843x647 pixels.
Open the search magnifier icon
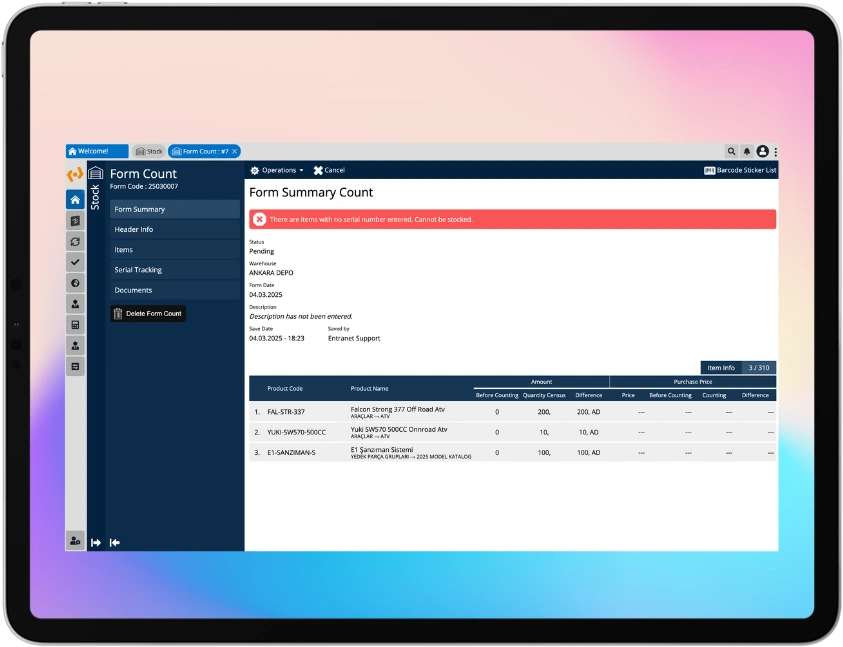pyautogui.click(x=731, y=151)
